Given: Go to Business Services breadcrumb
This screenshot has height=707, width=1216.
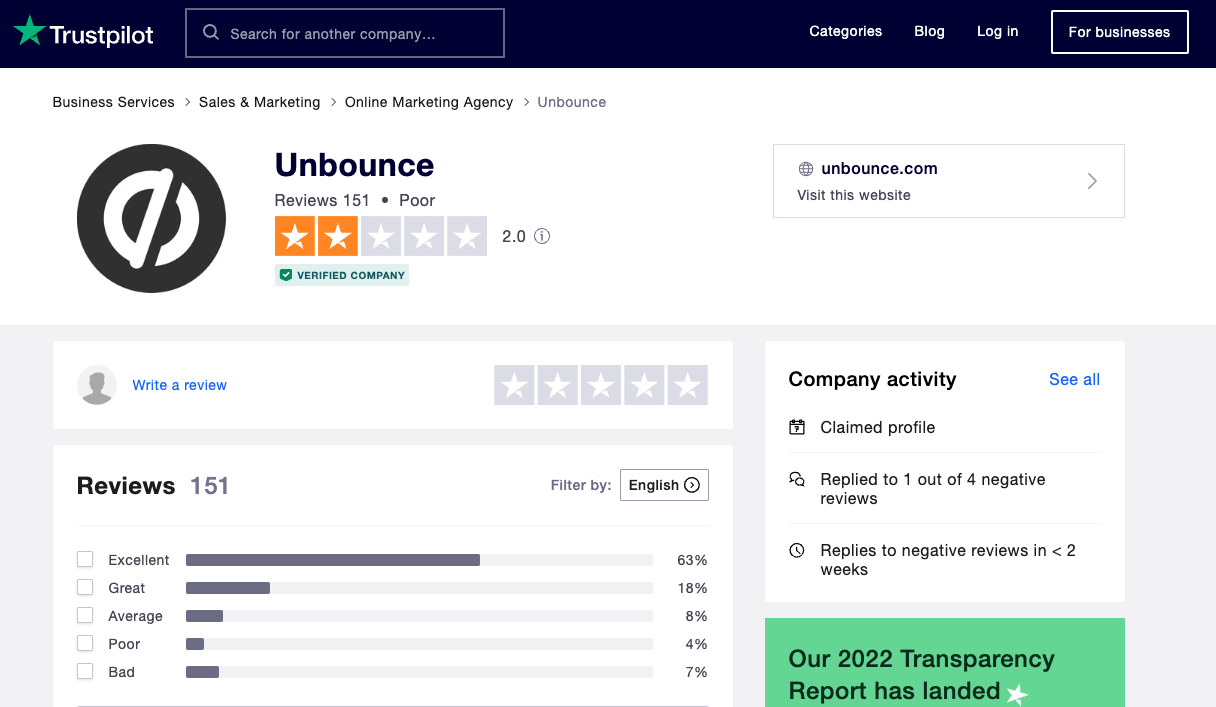Looking at the screenshot, I should pos(113,102).
